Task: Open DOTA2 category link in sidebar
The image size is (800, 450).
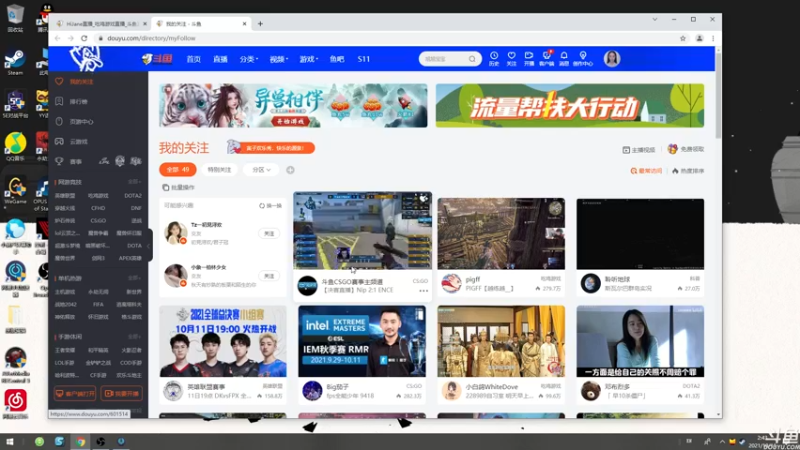Action: pyautogui.click(x=133, y=195)
